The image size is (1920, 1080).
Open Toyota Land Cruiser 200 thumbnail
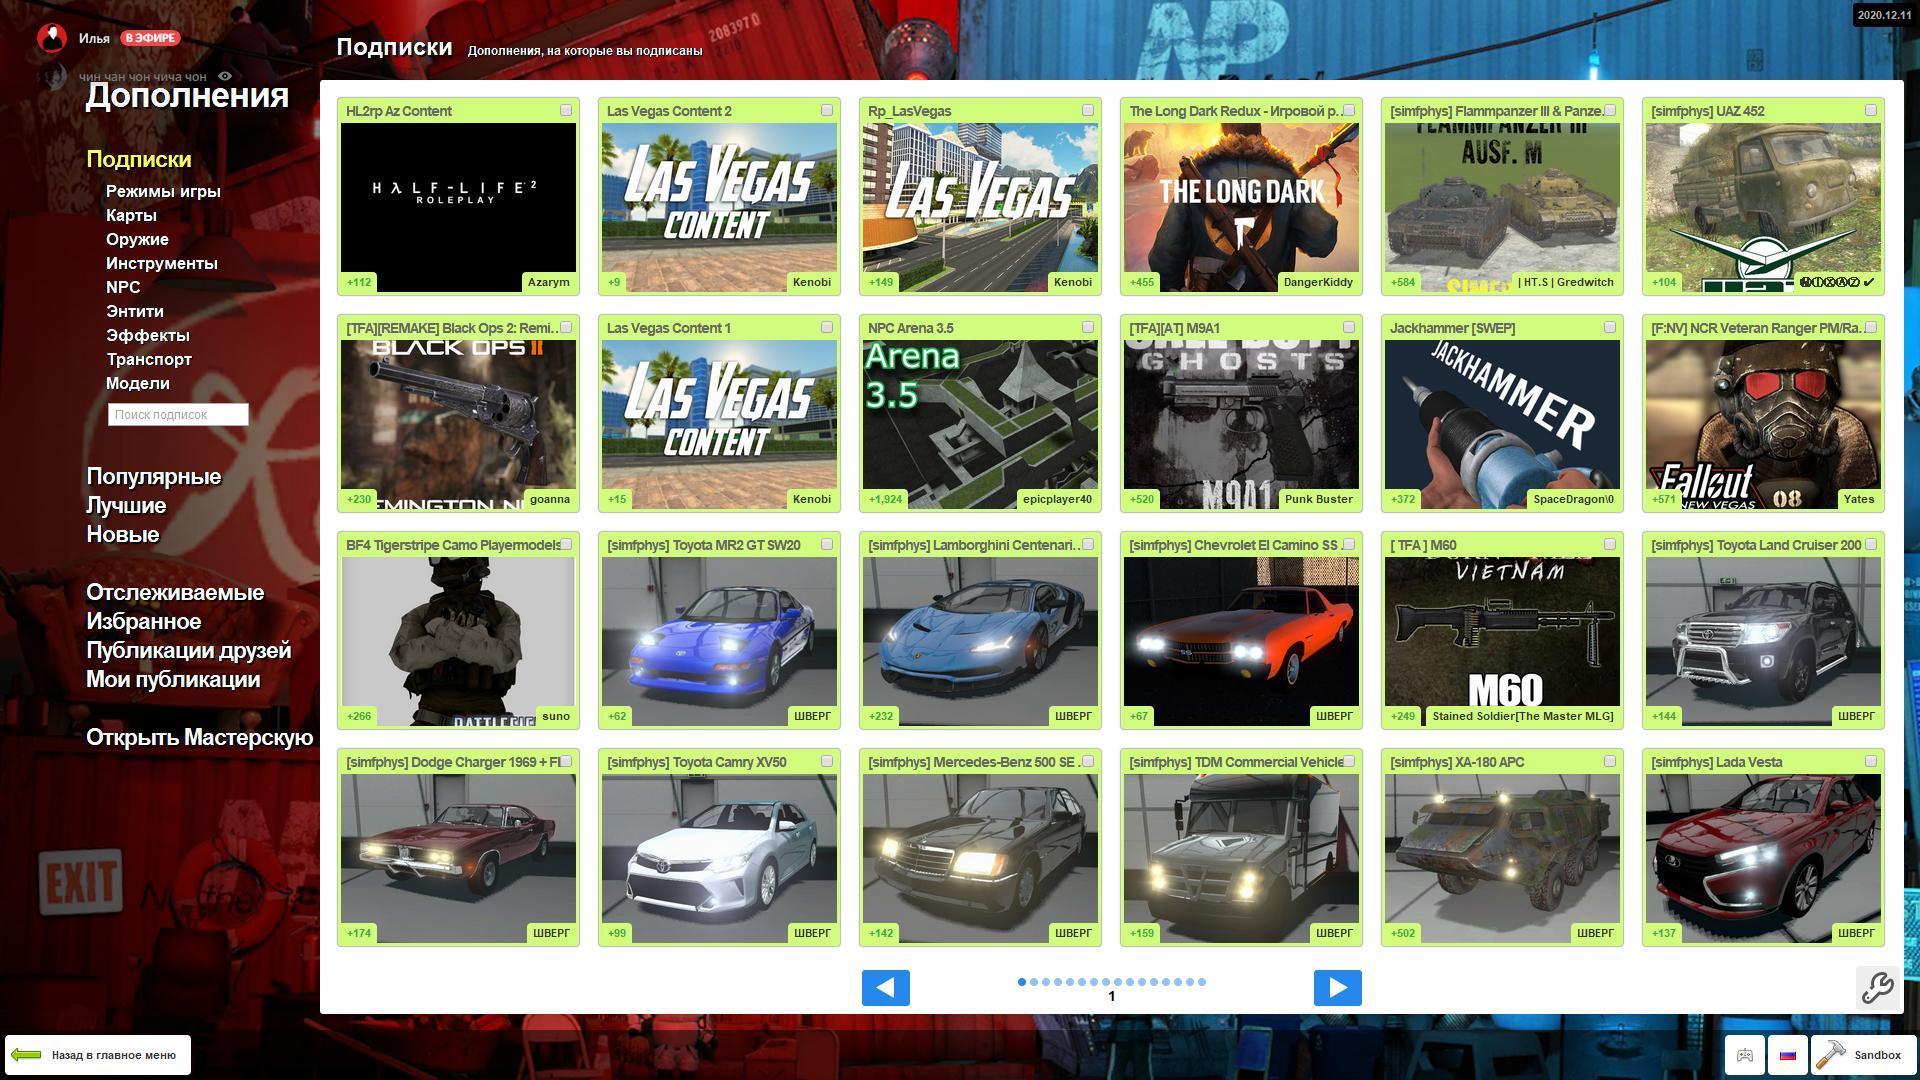point(1763,641)
